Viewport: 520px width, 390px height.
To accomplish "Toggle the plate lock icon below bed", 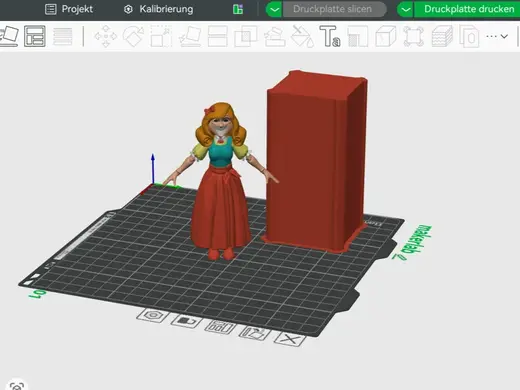I will (x=186, y=321).
